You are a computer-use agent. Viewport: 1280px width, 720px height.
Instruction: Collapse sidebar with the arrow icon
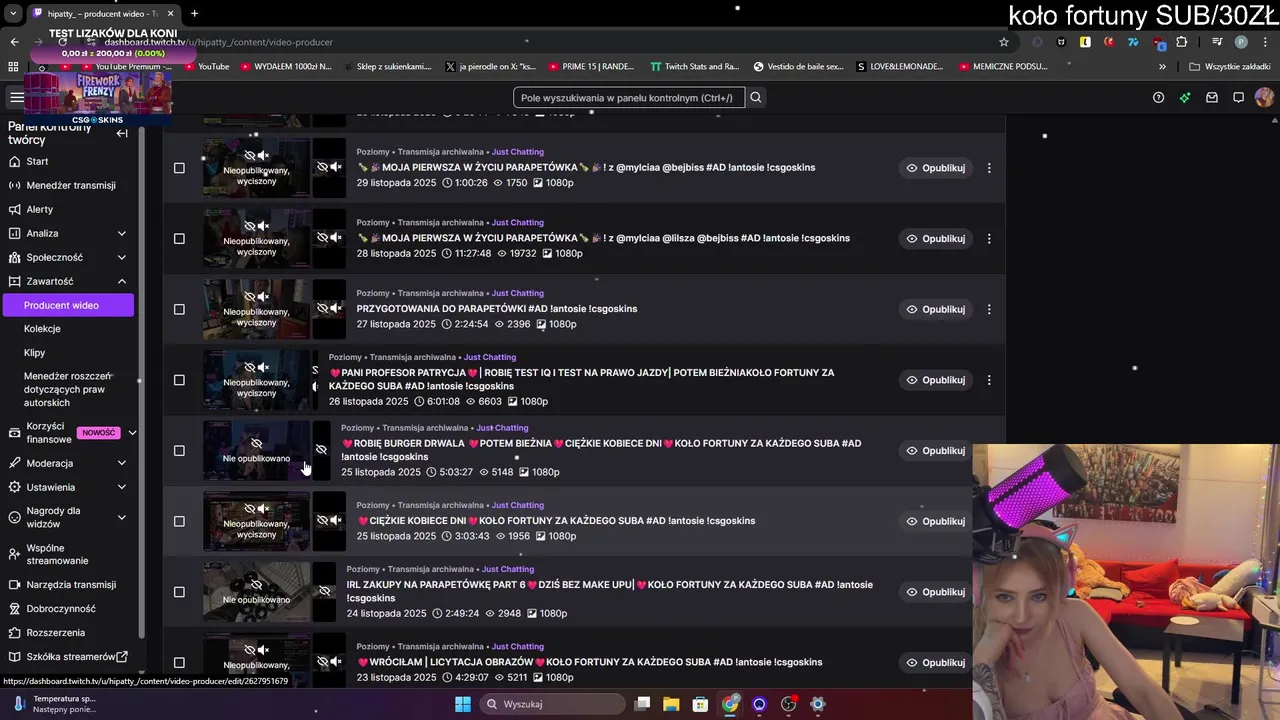(x=122, y=133)
